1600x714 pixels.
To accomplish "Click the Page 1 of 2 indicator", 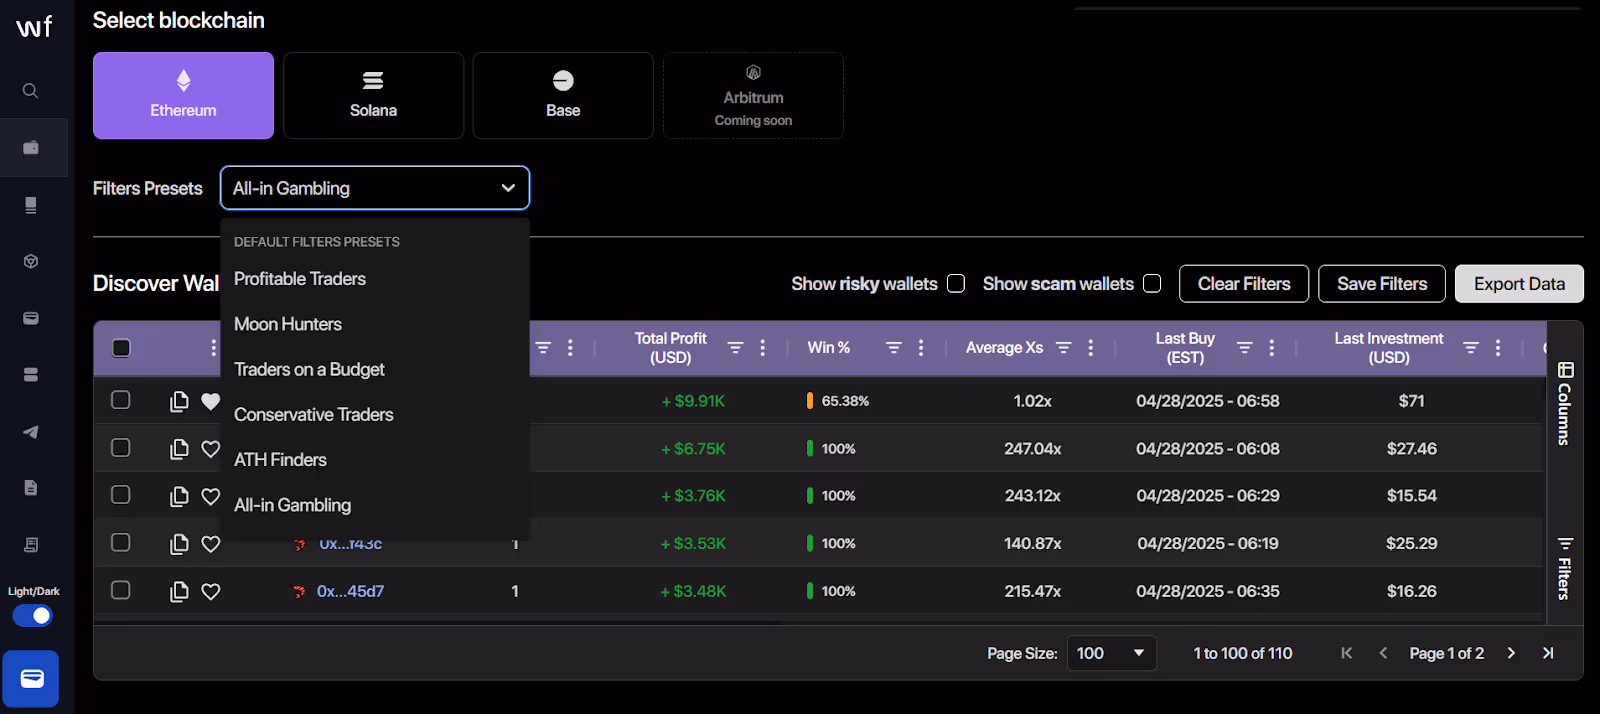I will tap(1446, 653).
